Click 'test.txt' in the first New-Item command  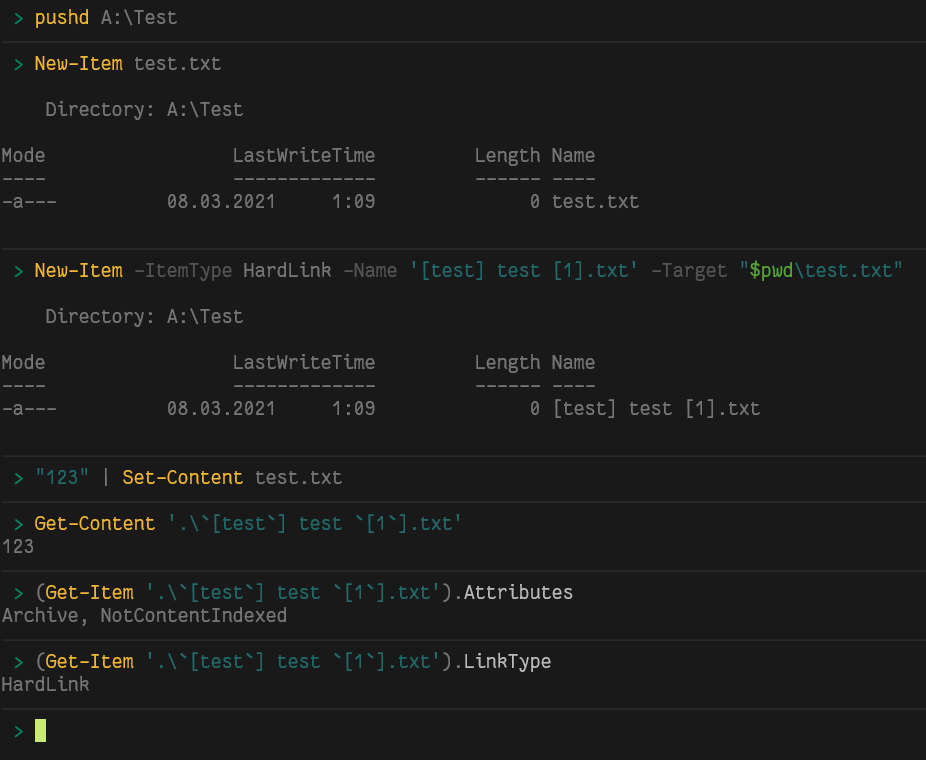(x=177, y=64)
